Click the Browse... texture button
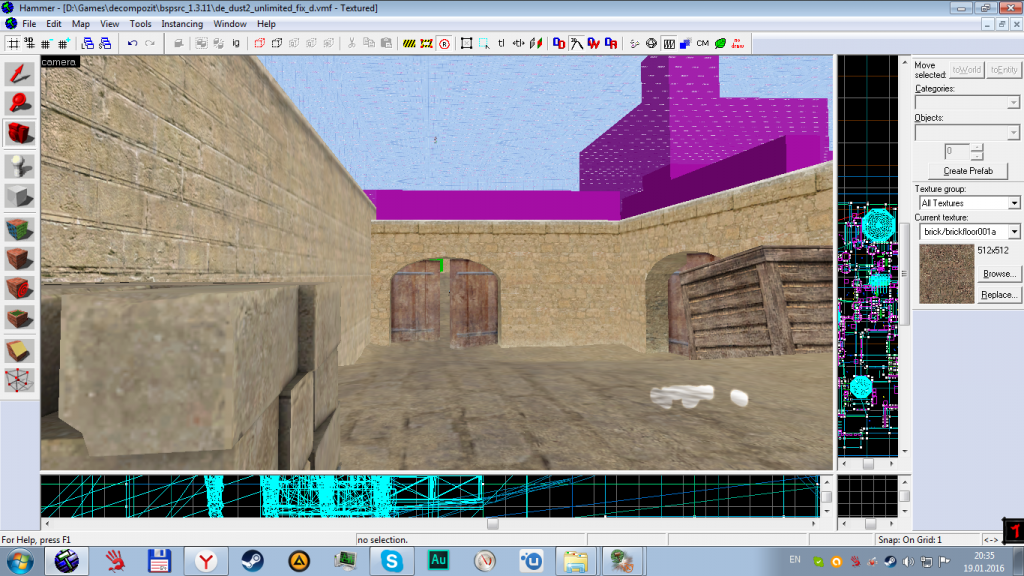This screenshot has height=576, width=1024. pyautogui.click(x=998, y=273)
